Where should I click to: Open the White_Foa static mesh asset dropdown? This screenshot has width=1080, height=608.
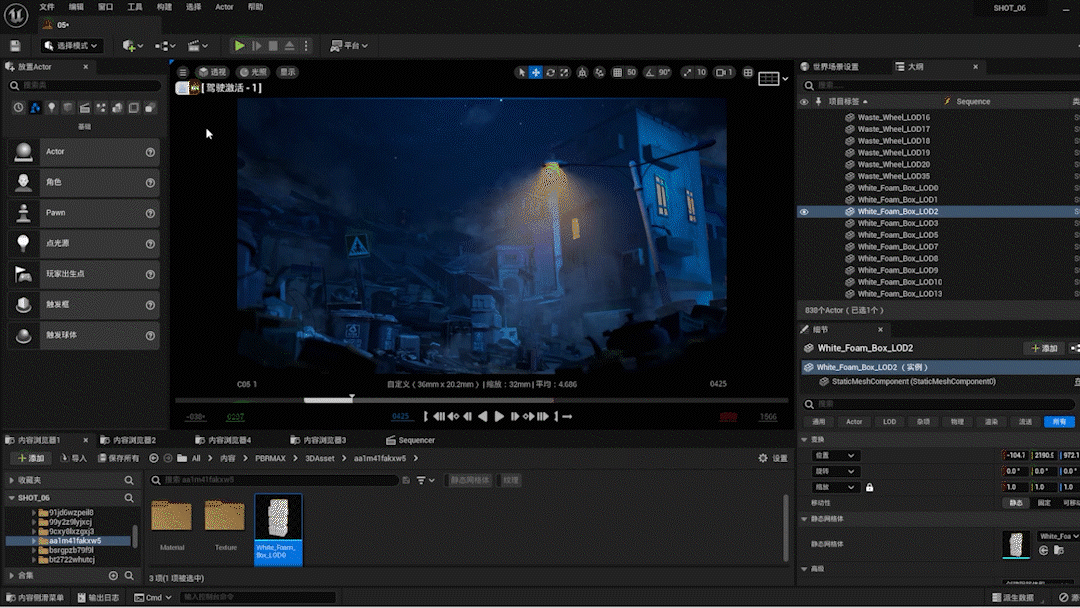coord(1059,536)
